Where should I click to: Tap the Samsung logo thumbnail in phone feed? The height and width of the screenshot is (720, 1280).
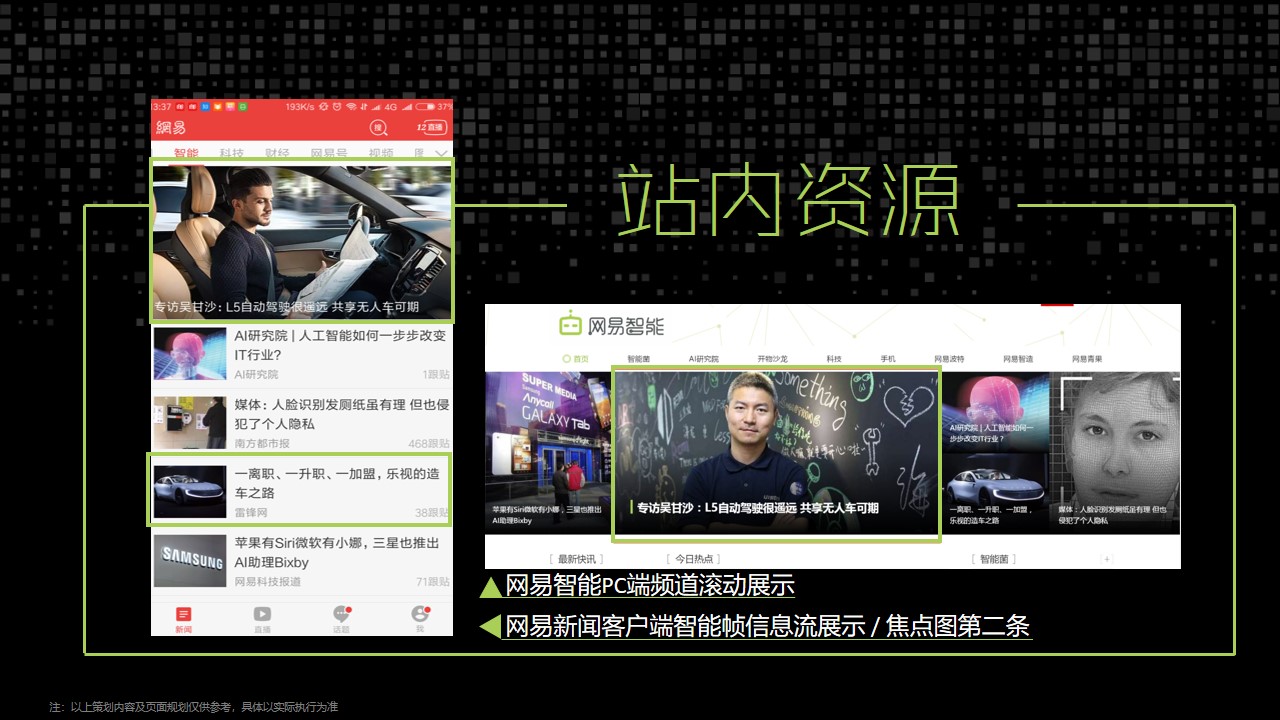(190, 561)
